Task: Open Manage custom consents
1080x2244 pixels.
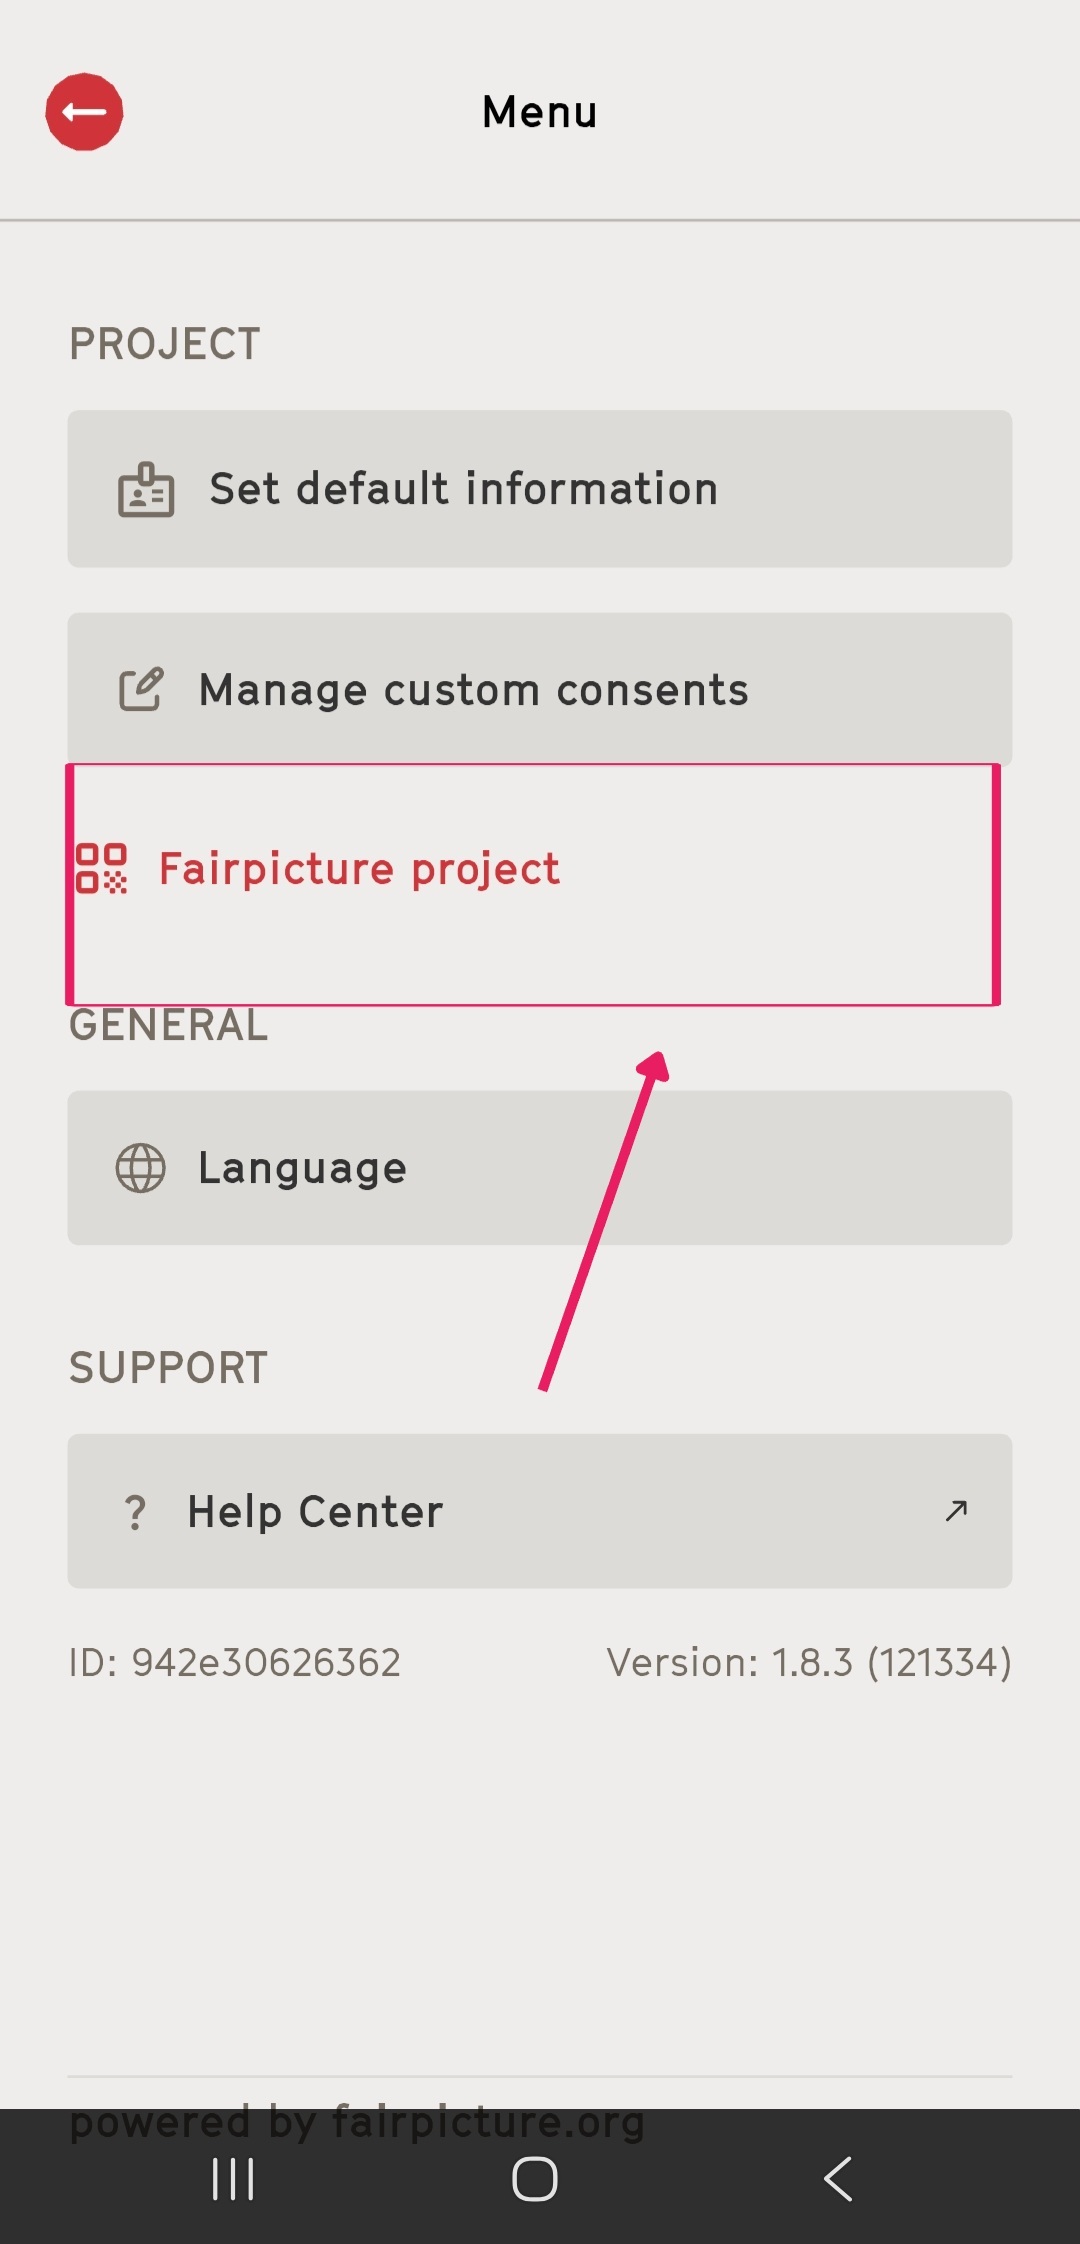Action: 540,689
